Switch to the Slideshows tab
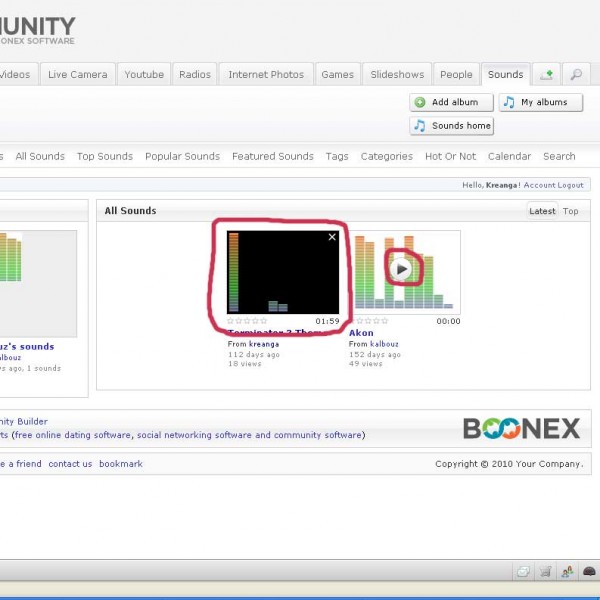This screenshot has width=600, height=600. 397,74
